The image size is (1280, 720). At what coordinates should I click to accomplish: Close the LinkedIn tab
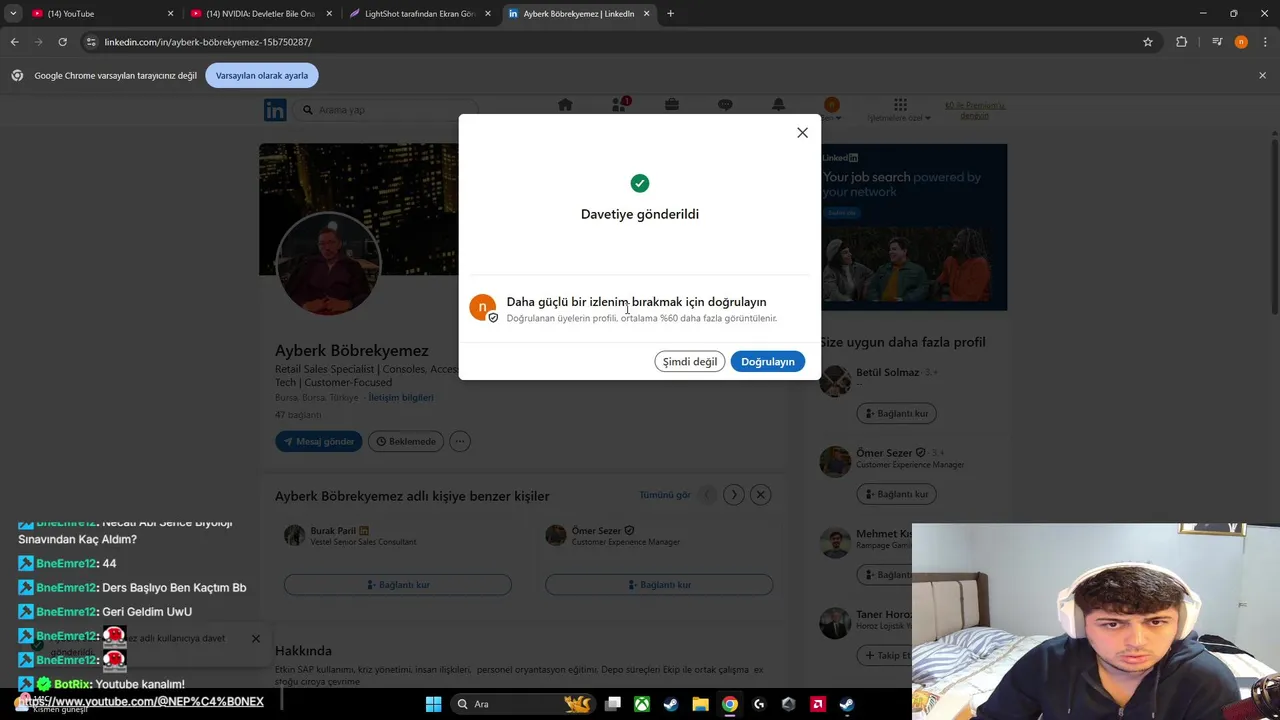[646, 14]
